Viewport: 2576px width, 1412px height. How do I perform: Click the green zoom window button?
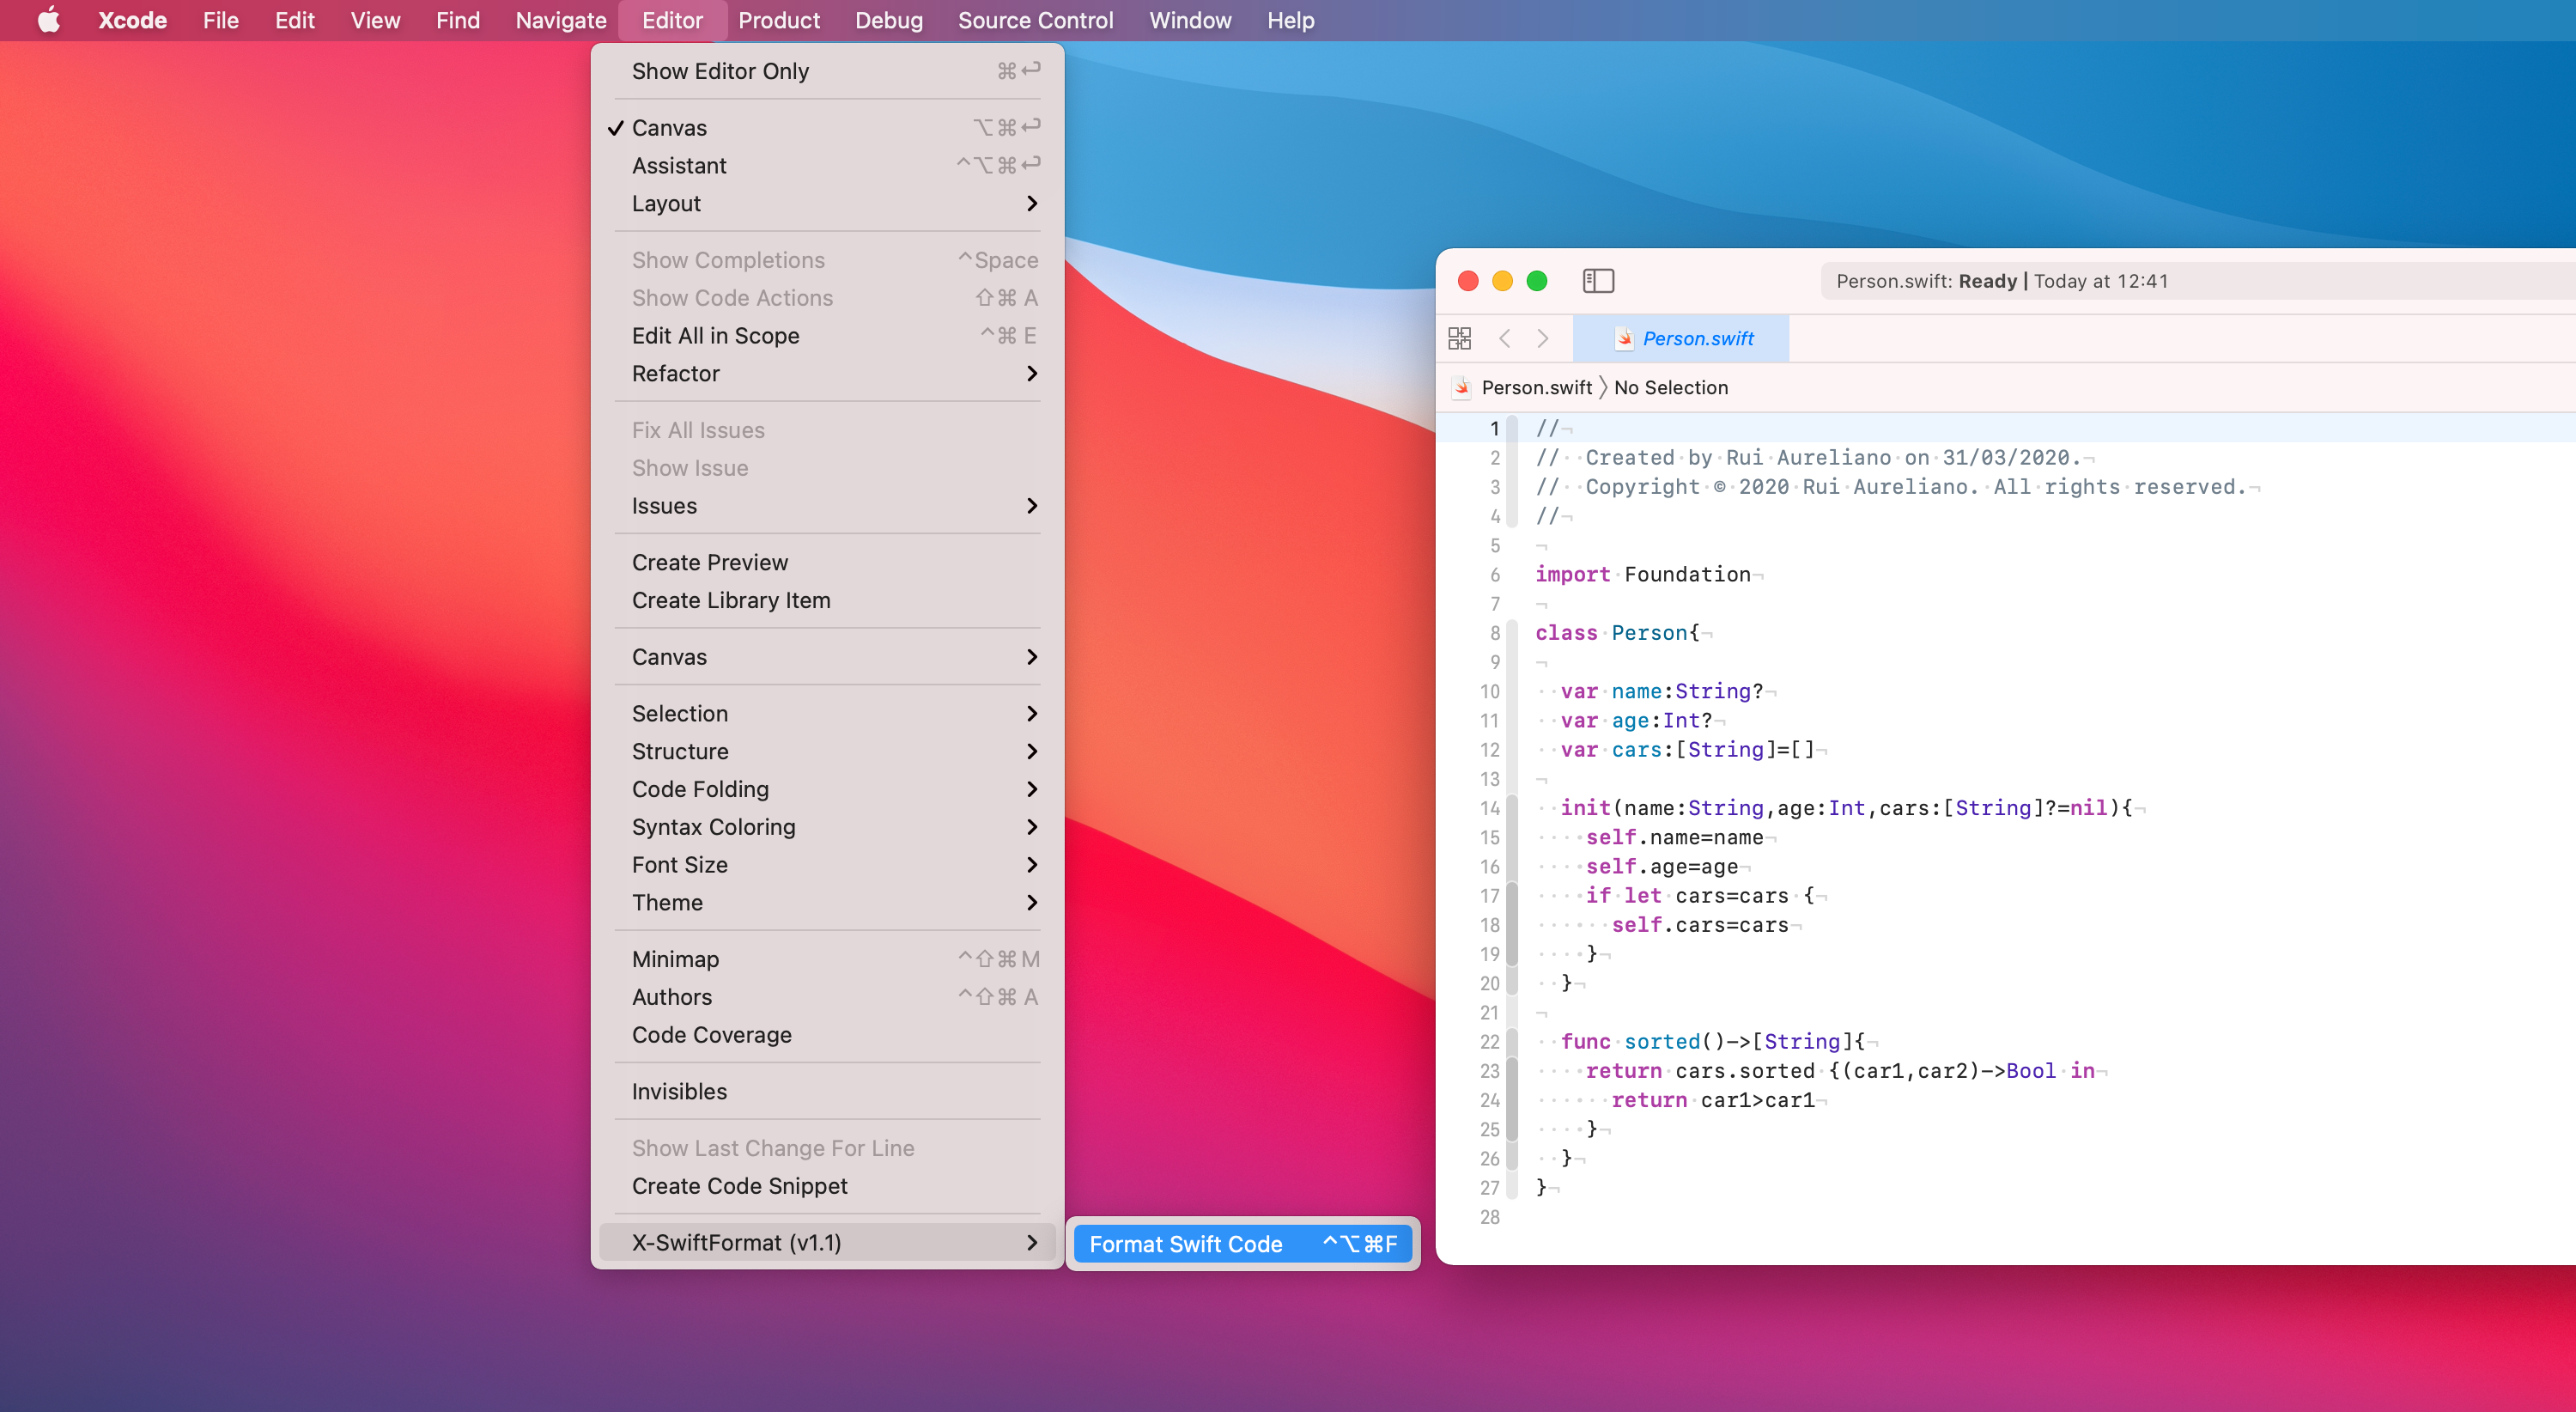[1537, 281]
